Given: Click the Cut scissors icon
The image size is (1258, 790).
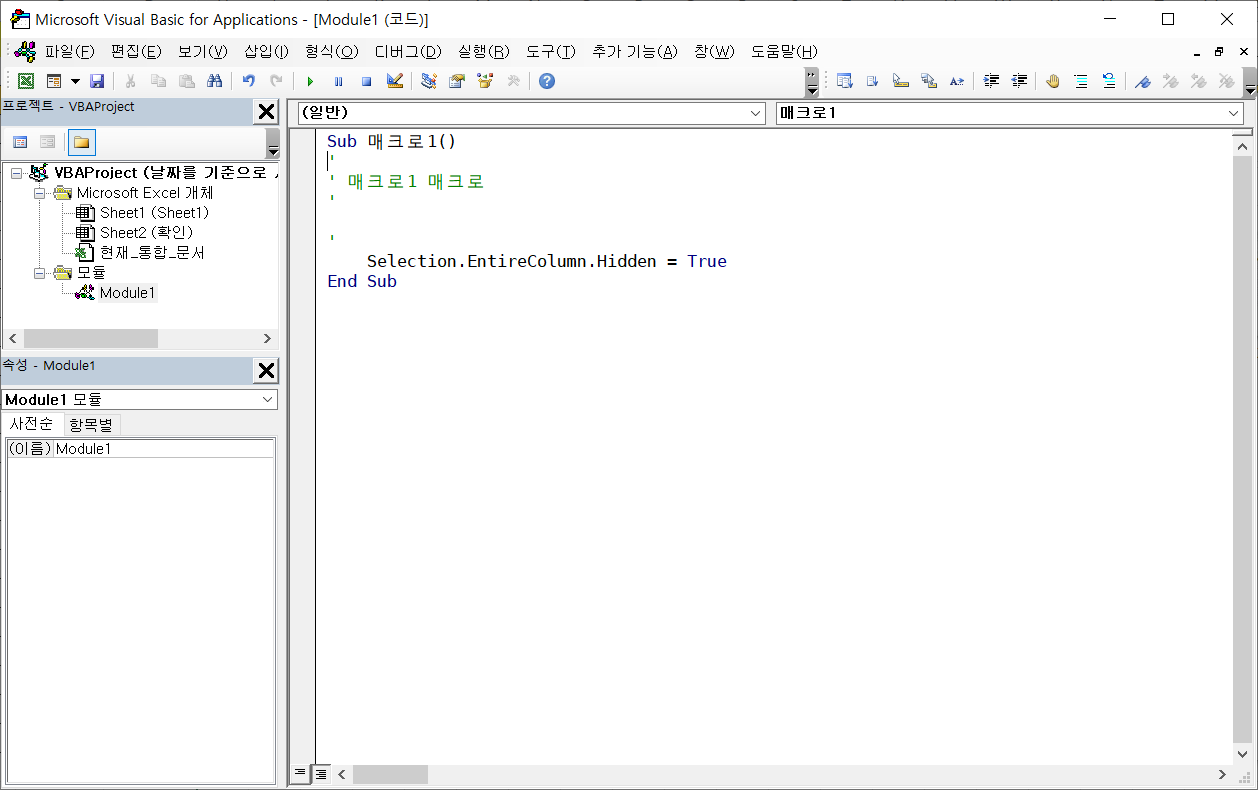Looking at the screenshot, I should tap(131, 81).
